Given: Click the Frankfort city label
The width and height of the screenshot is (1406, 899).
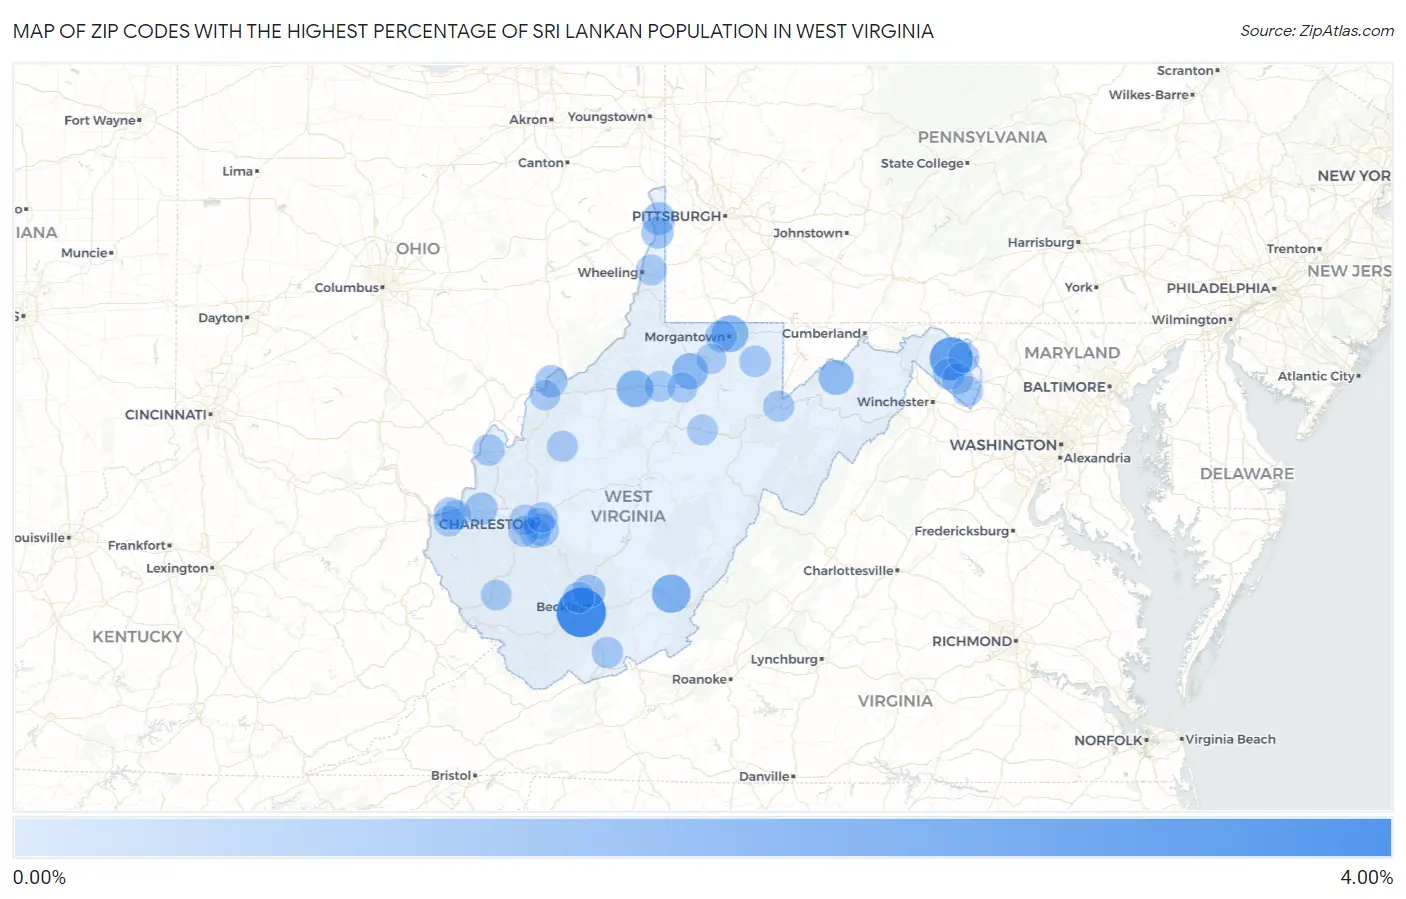Looking at the screenshot, I should (137, 545).
